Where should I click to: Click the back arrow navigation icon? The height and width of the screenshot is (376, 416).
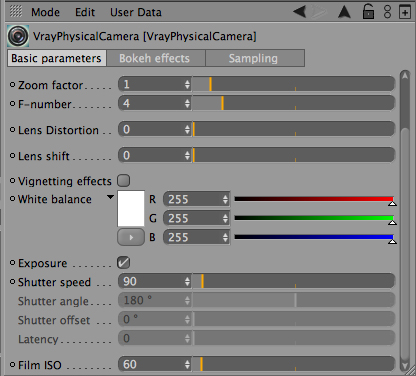click(300, 12)
